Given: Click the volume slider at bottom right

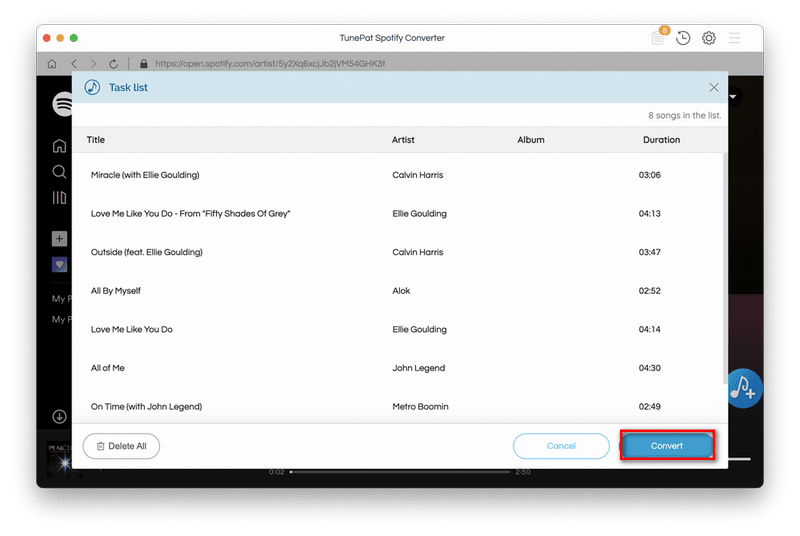Looking at the screenshot, I should (739, 459).
